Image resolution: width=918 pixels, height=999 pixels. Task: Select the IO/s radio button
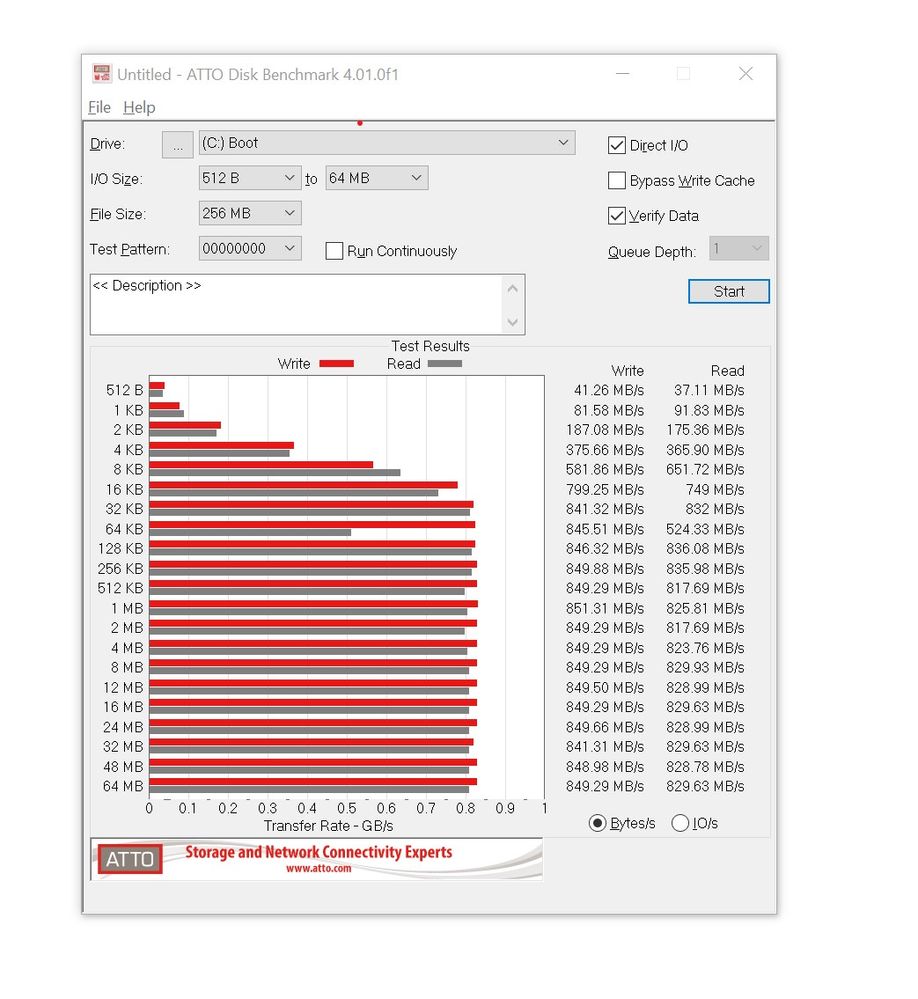tap(681, 823)
